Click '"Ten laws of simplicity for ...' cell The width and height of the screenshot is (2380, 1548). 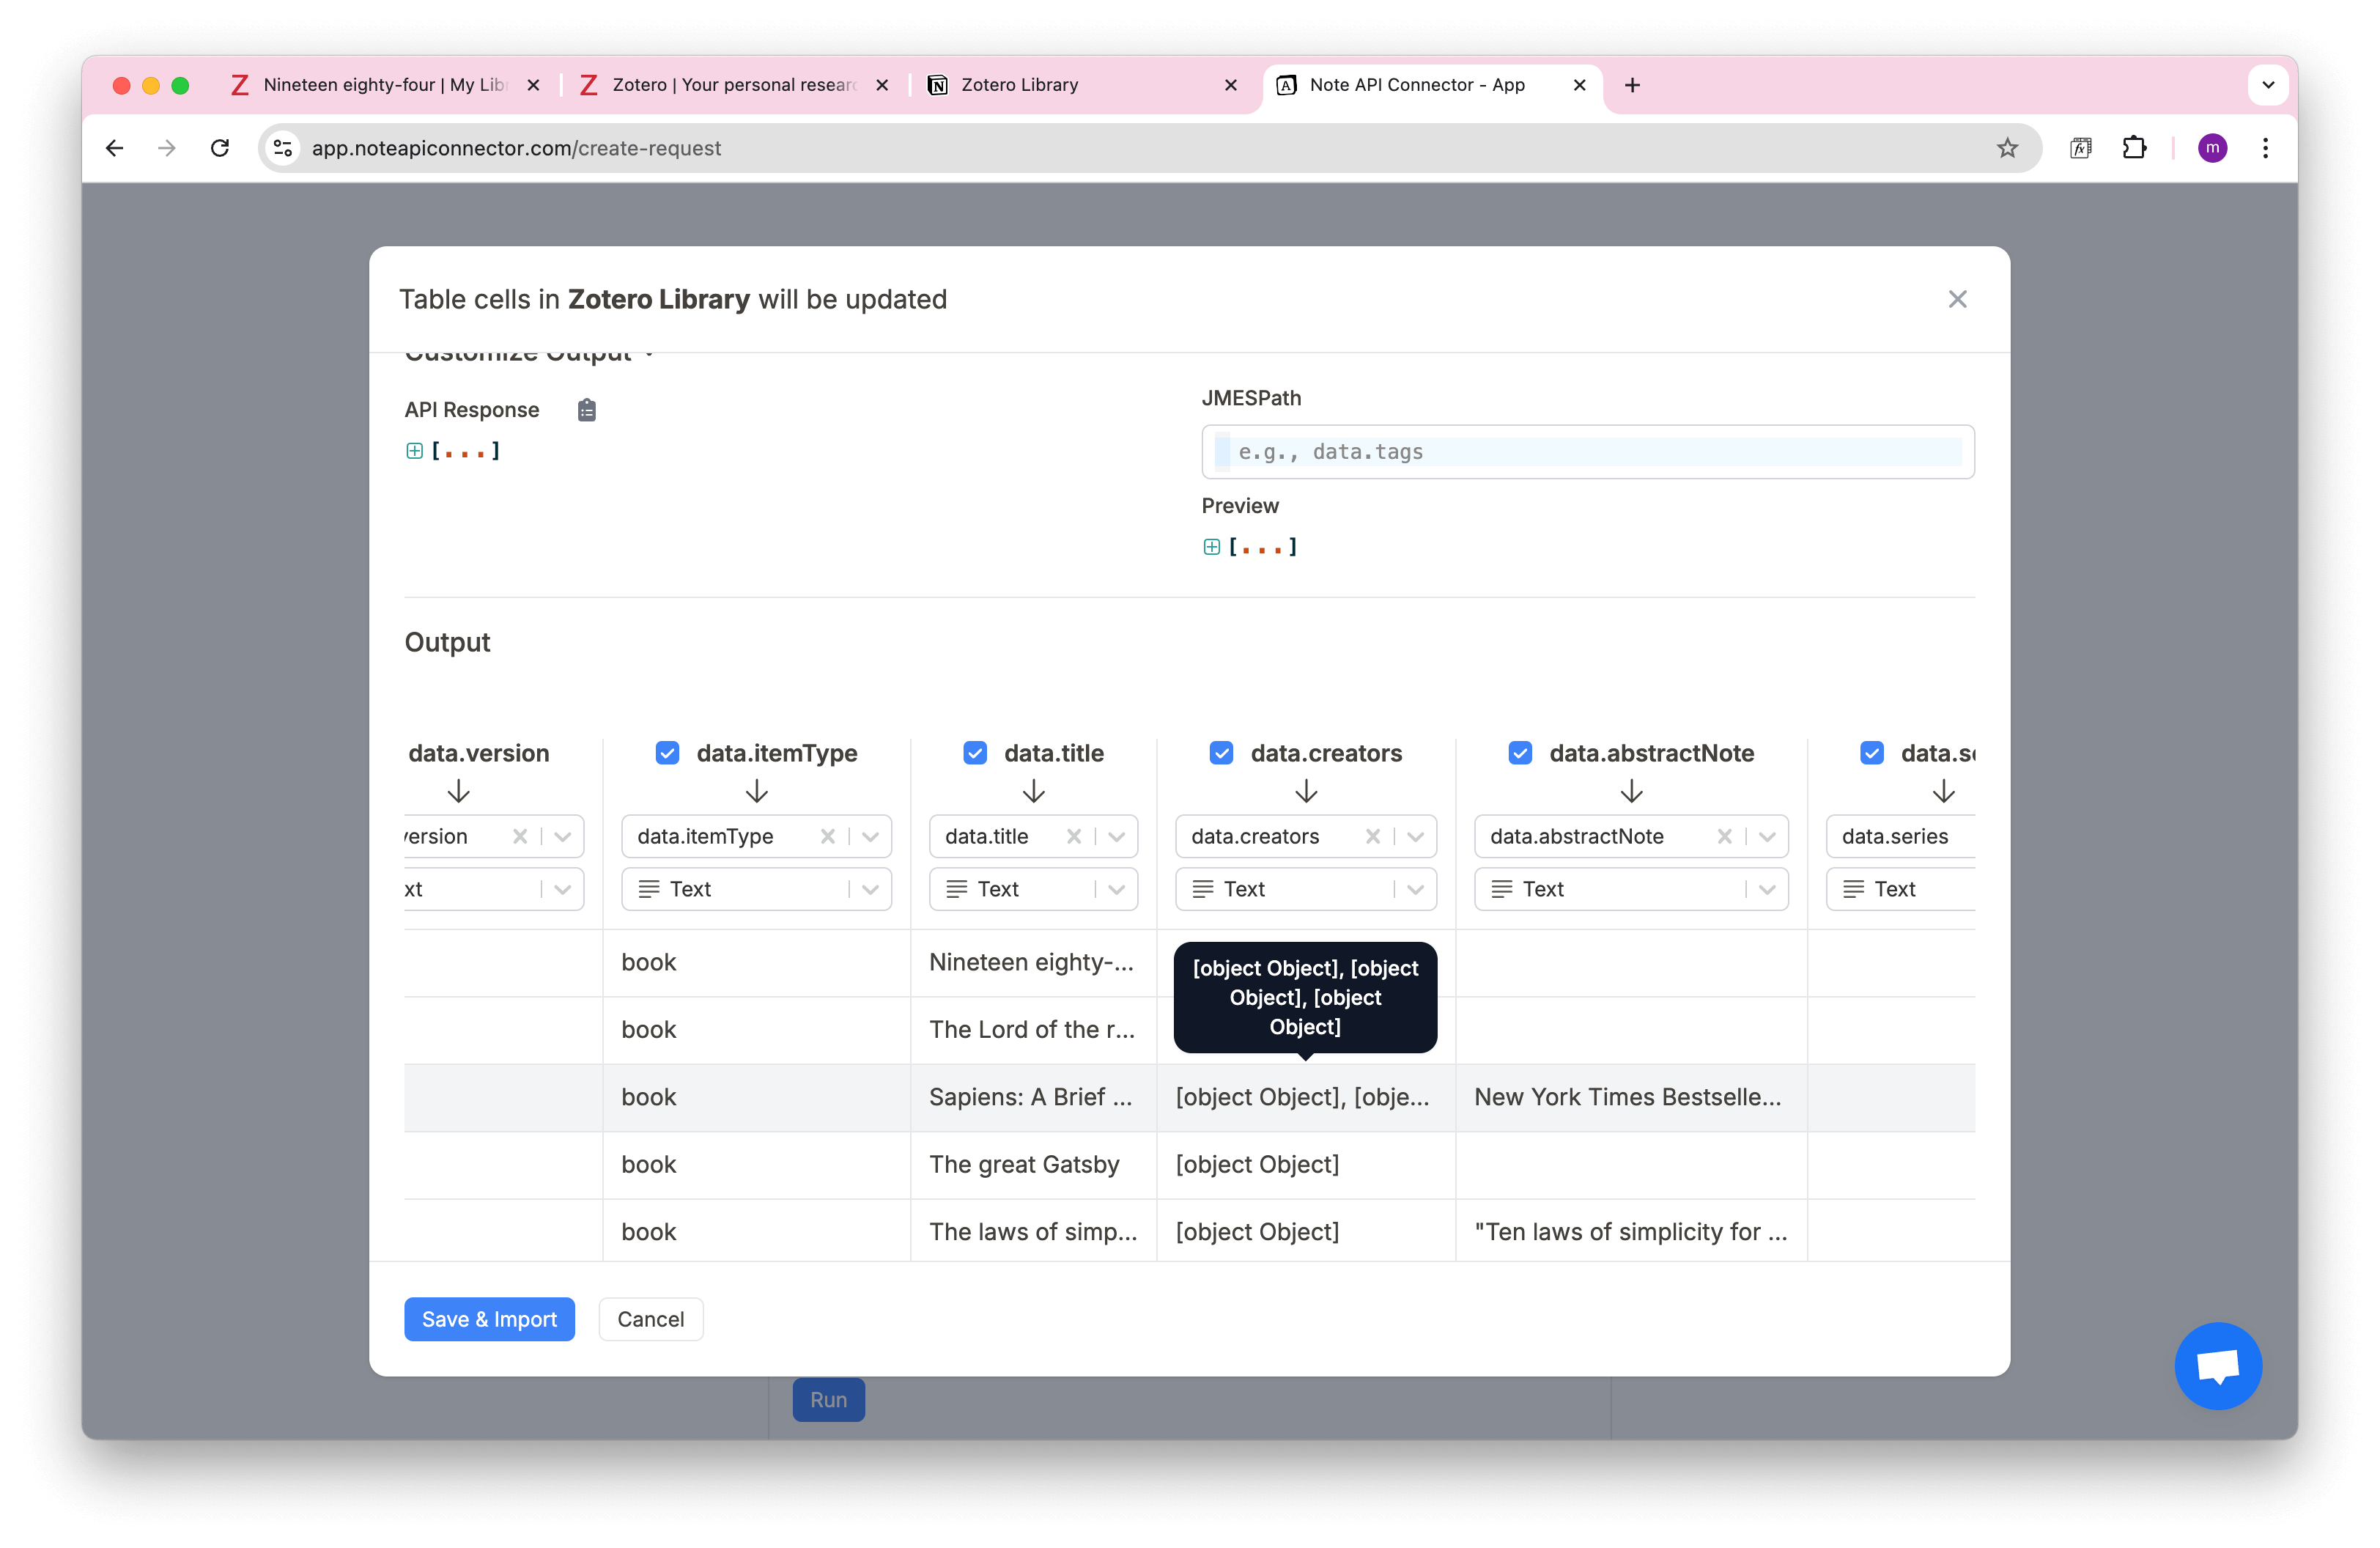coord(1631,1232)
